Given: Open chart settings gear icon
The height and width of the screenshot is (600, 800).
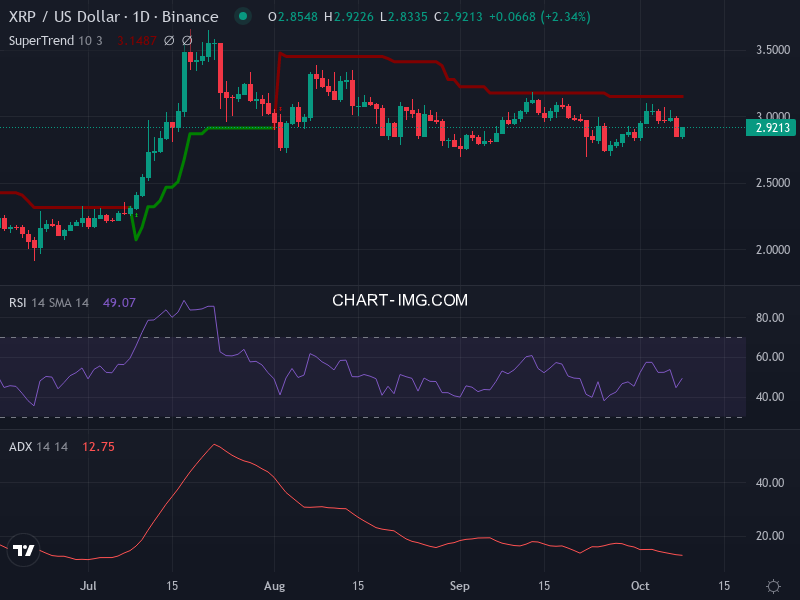Looking at the screenshot, I should (773, 585).
